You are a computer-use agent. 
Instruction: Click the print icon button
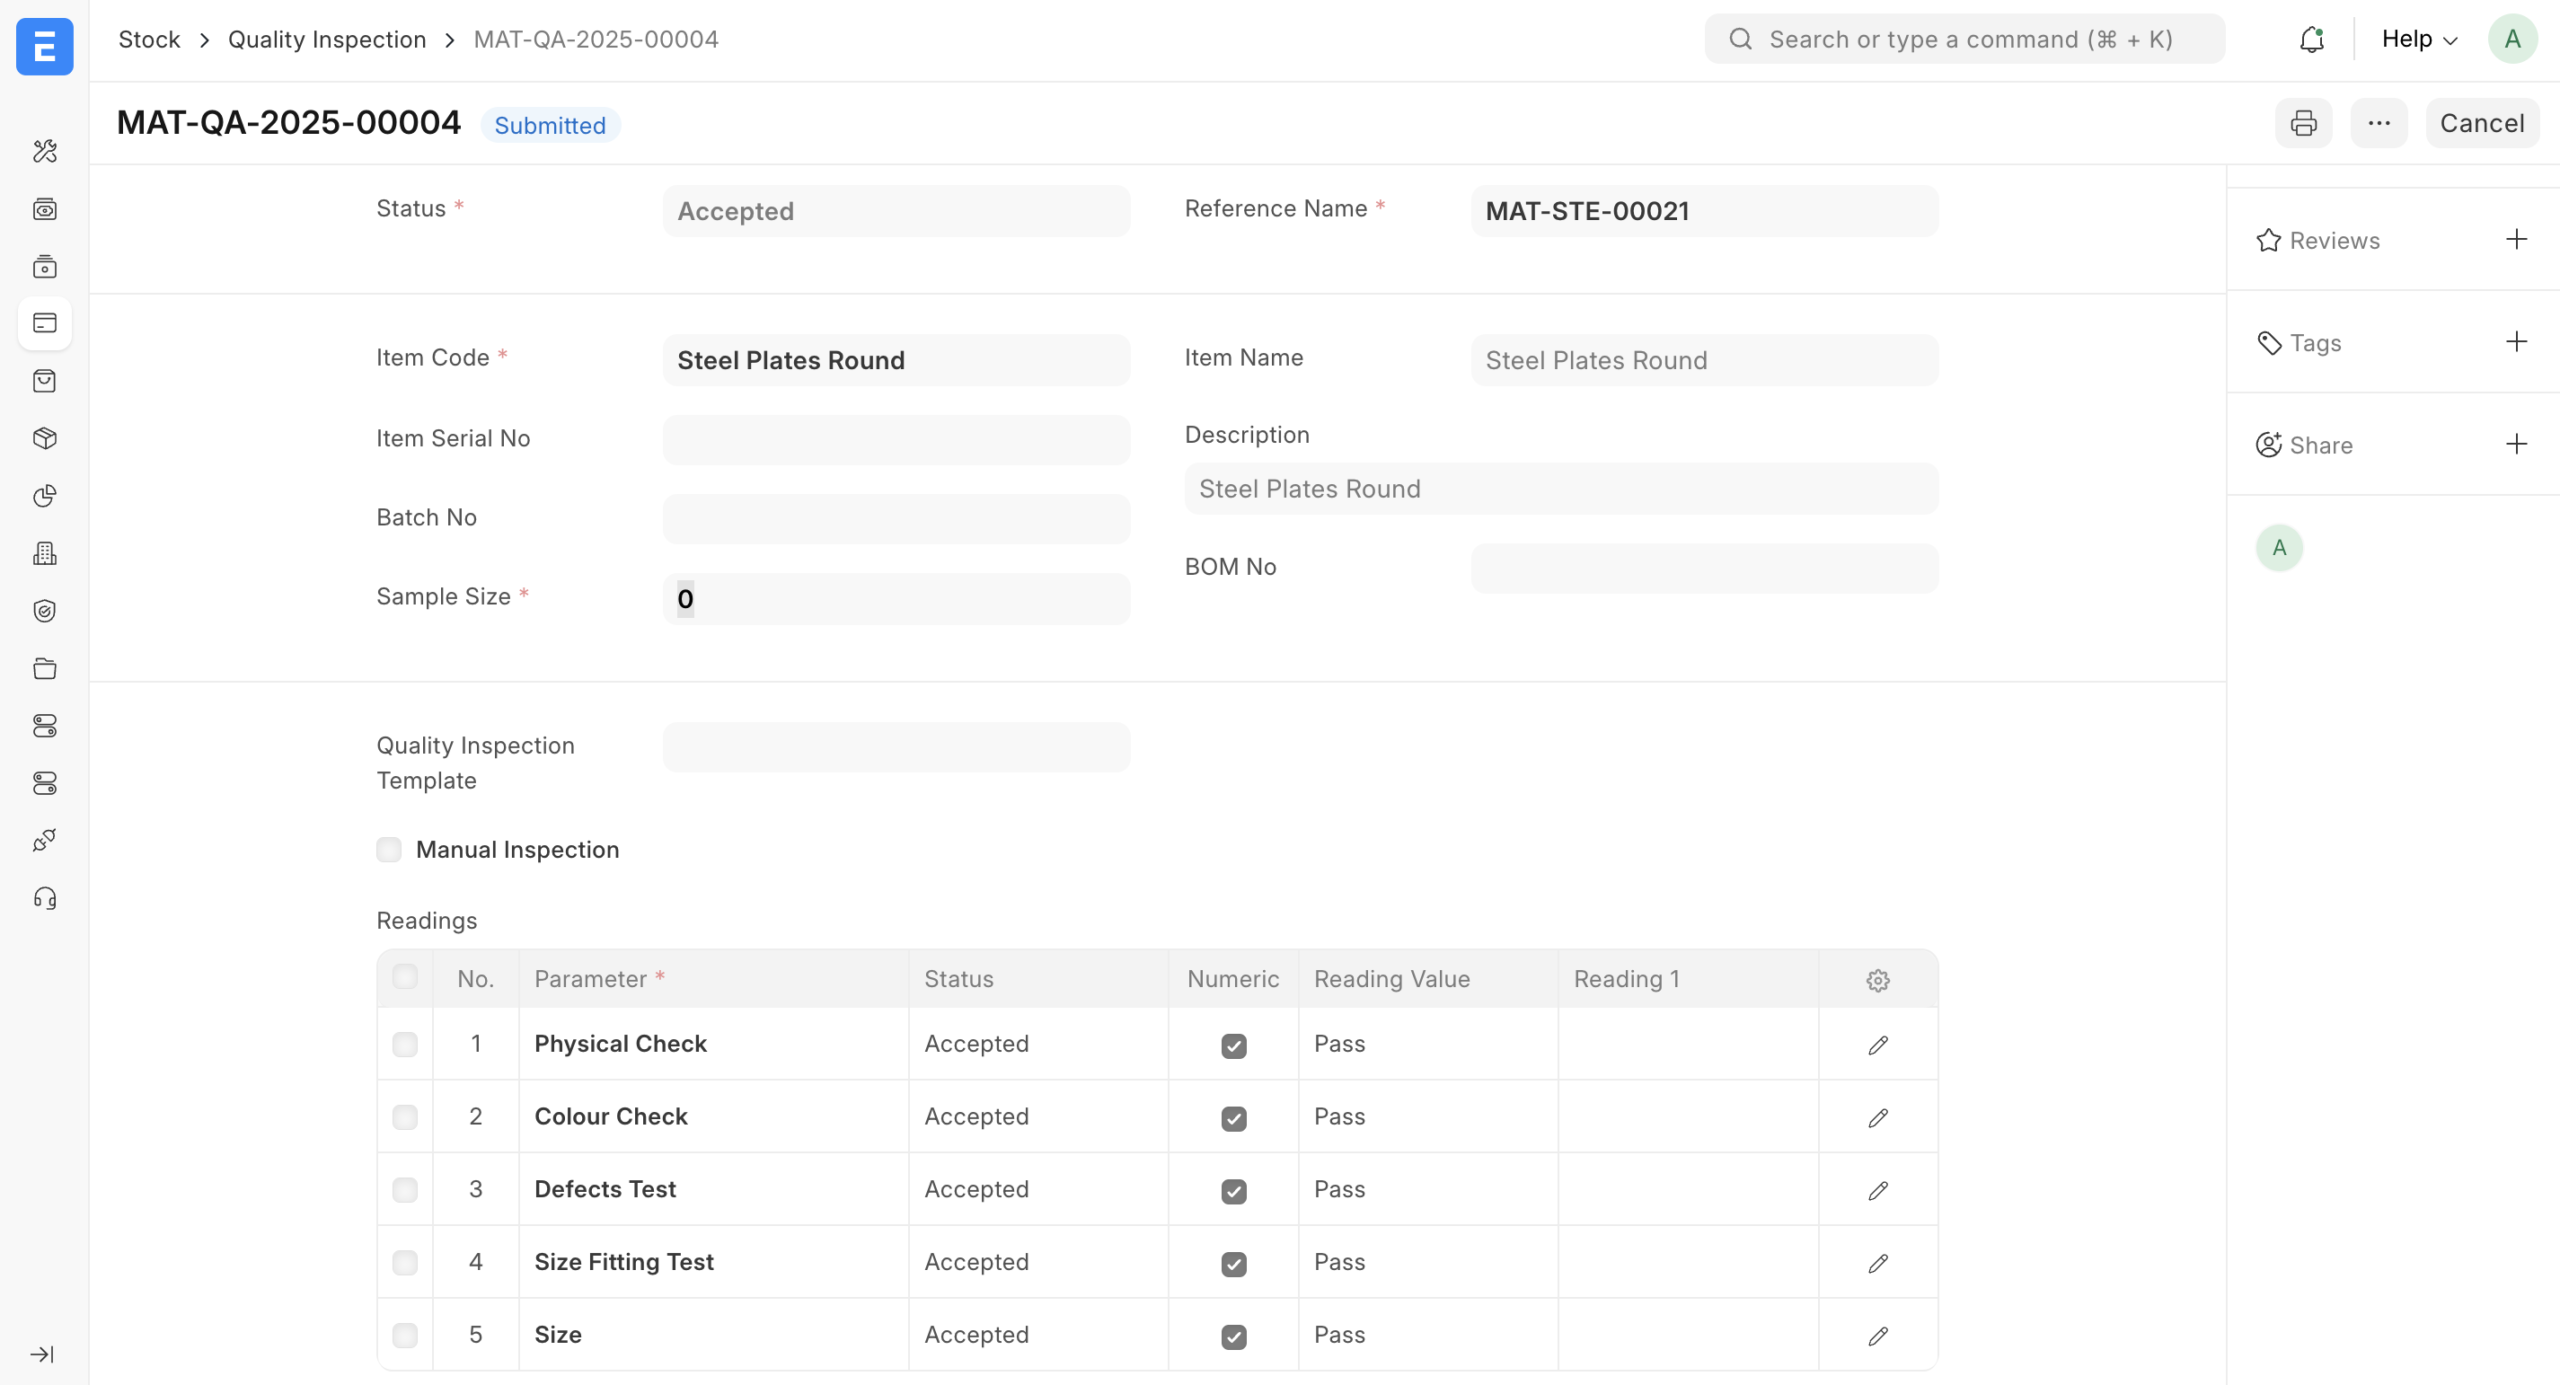2303,123
